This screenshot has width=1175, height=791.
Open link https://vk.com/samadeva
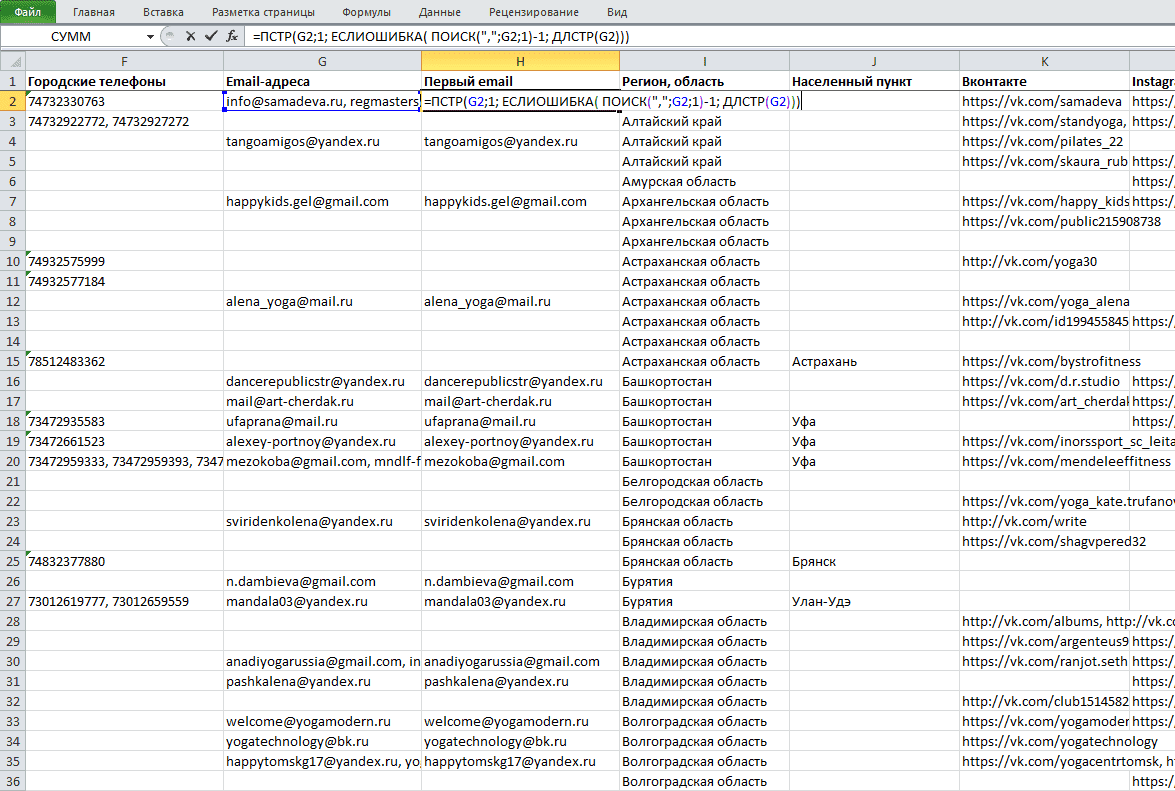pos(1042,101)
